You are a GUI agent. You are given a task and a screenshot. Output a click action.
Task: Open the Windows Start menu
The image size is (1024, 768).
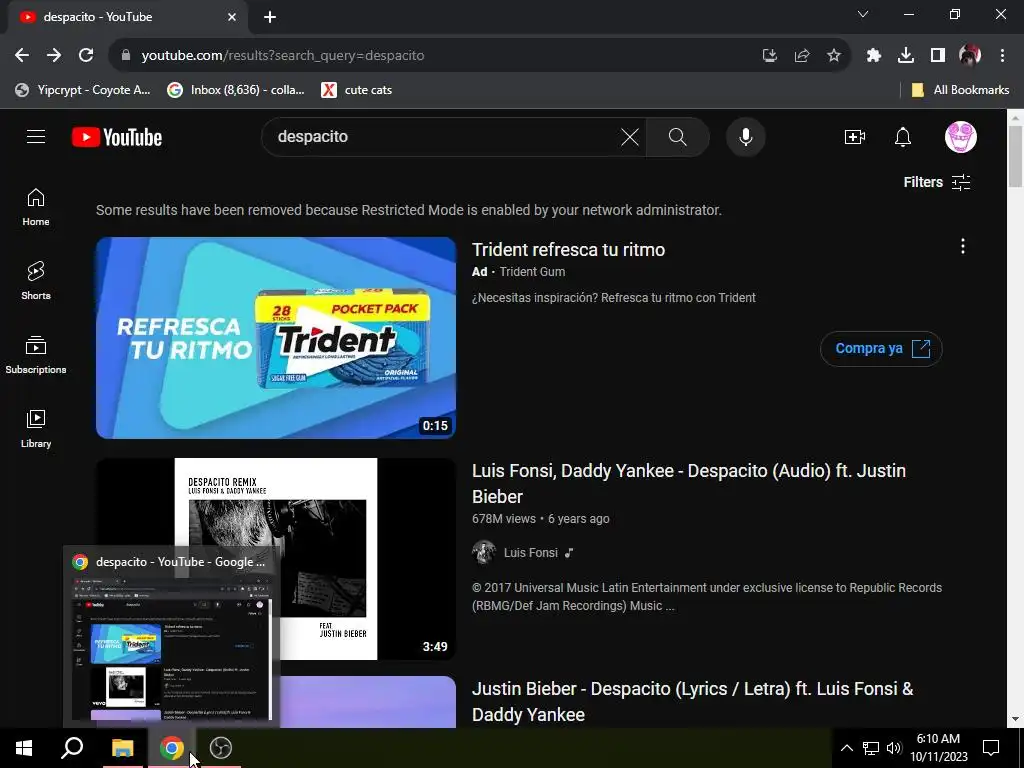point(24,748)
